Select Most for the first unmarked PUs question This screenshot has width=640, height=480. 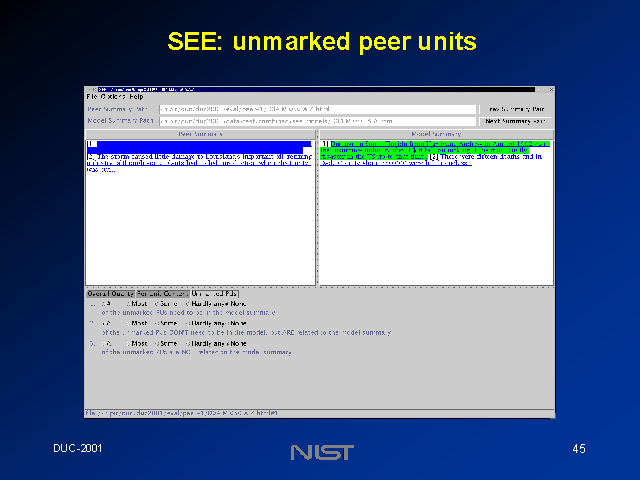point(130,303)
